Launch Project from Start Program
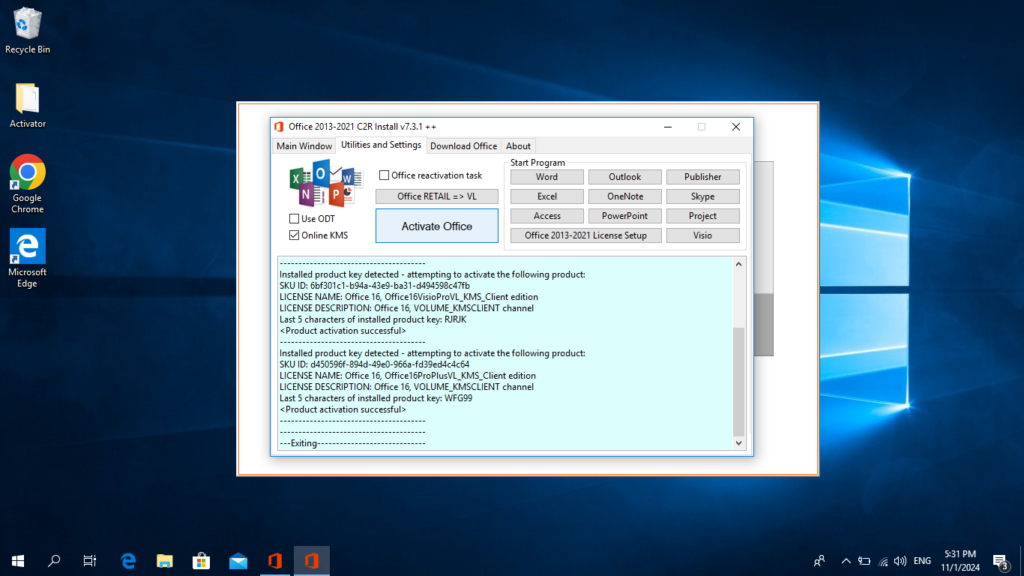This screenshot has height=576, width=1024. (703, 216)
